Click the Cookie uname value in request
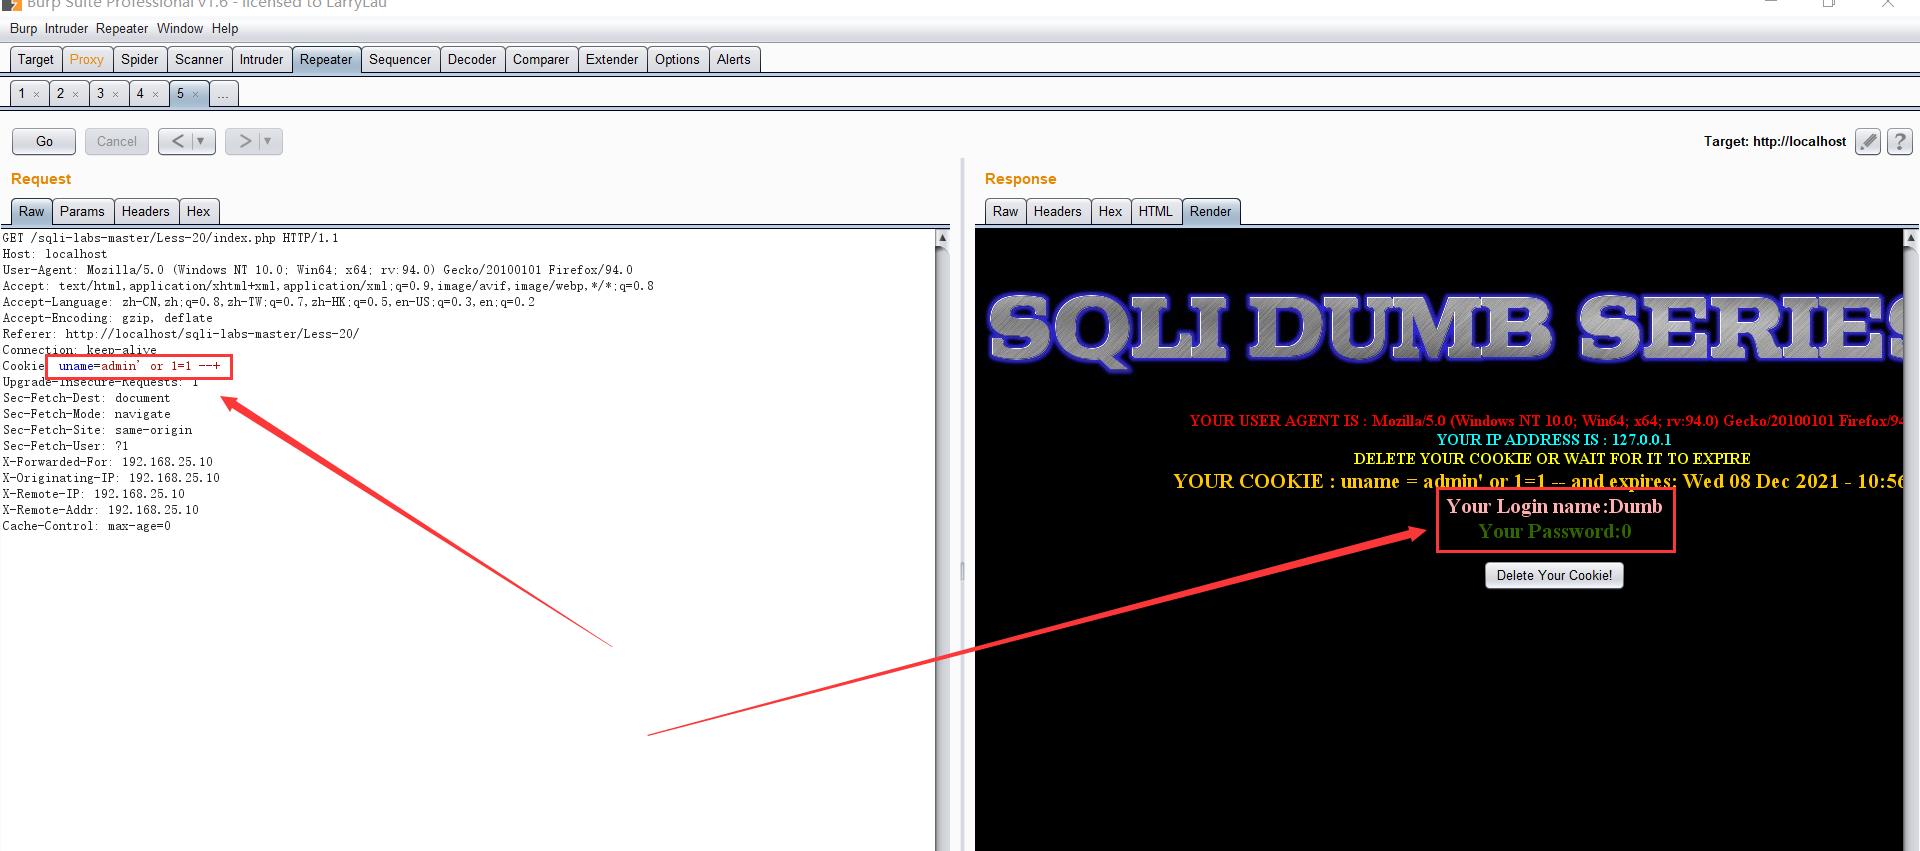The height and width of the screenshot is (851, 1920). pos(139,366)
